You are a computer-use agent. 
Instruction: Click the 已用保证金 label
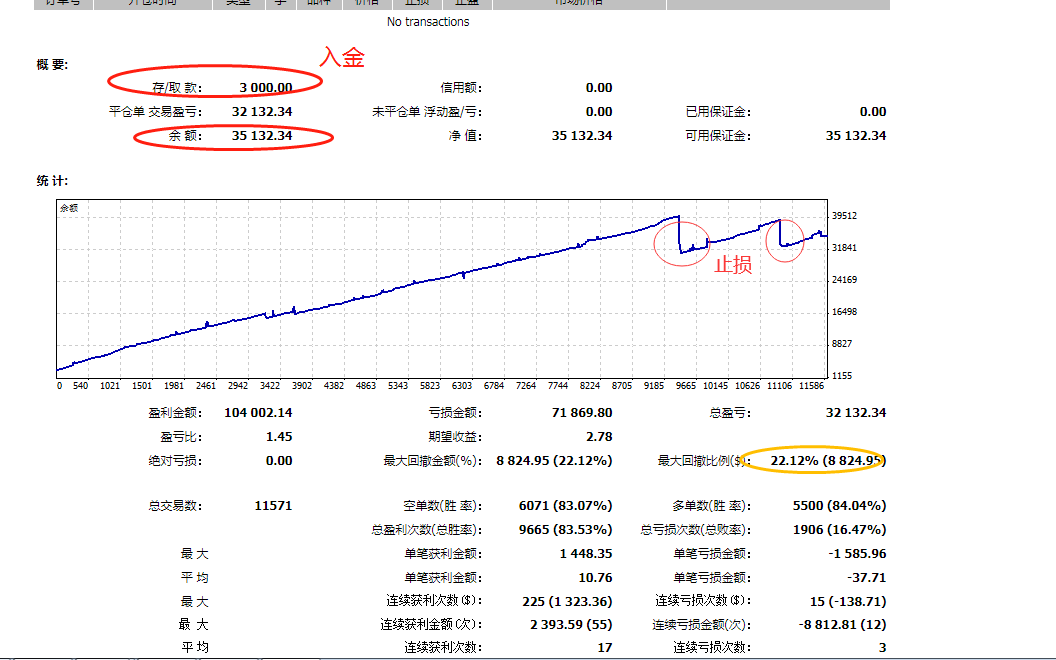tap(718, 112)
